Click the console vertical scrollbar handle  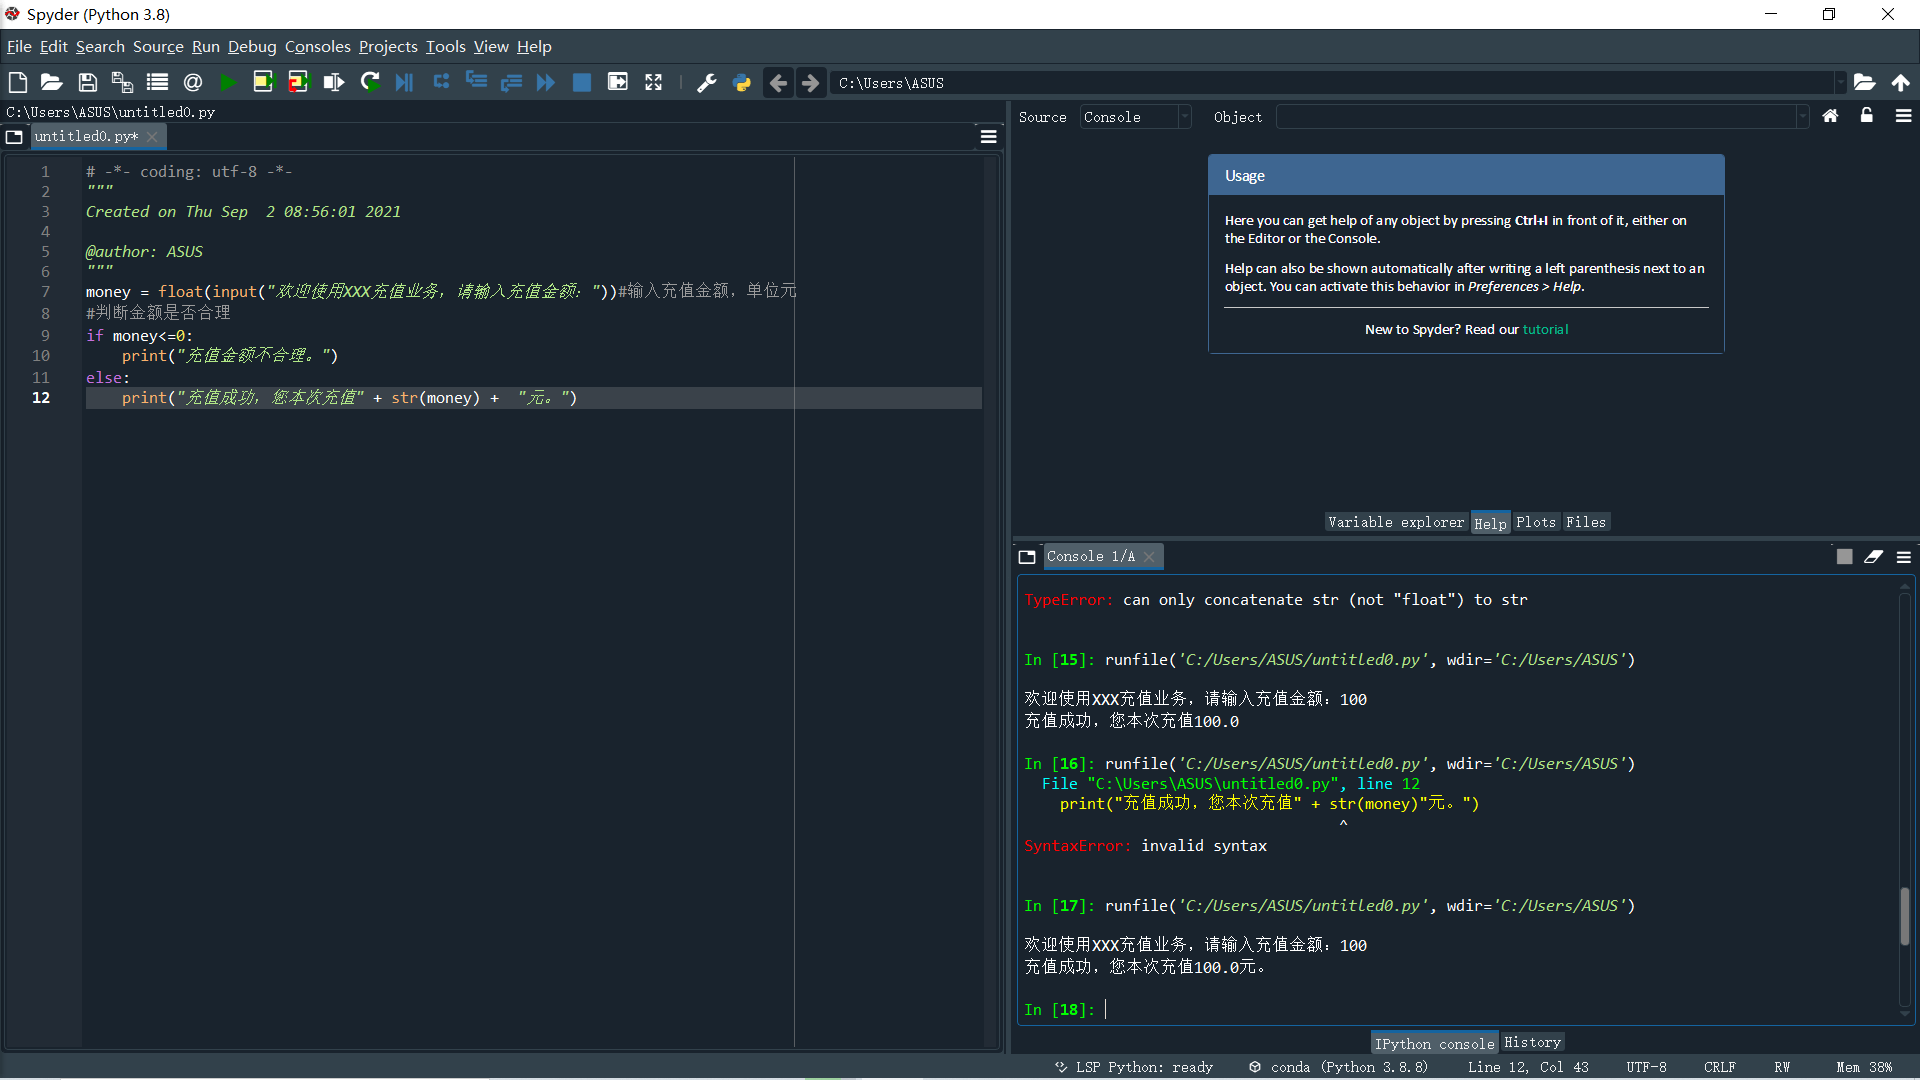click(1905, 915)
